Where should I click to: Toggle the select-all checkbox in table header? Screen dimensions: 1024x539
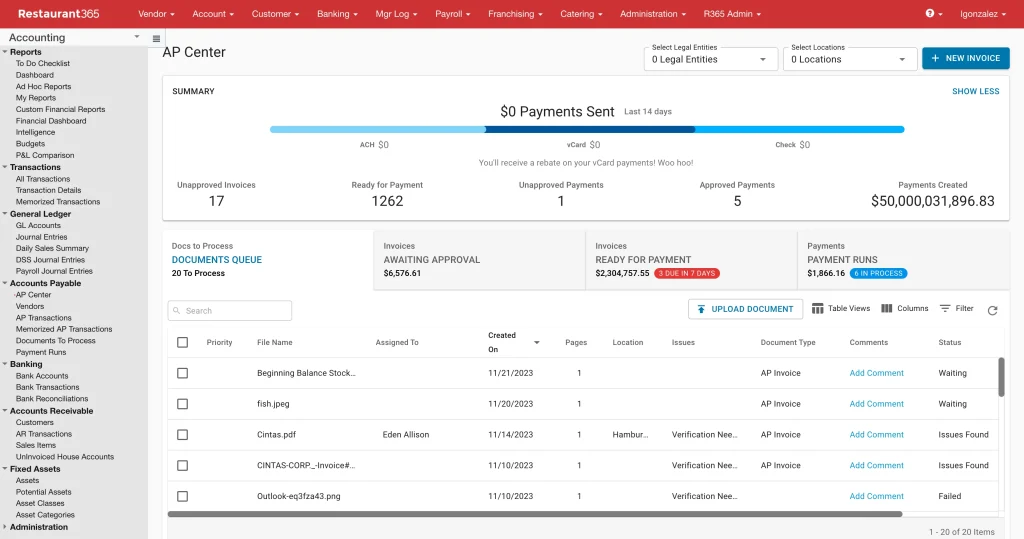click(182, 342)
